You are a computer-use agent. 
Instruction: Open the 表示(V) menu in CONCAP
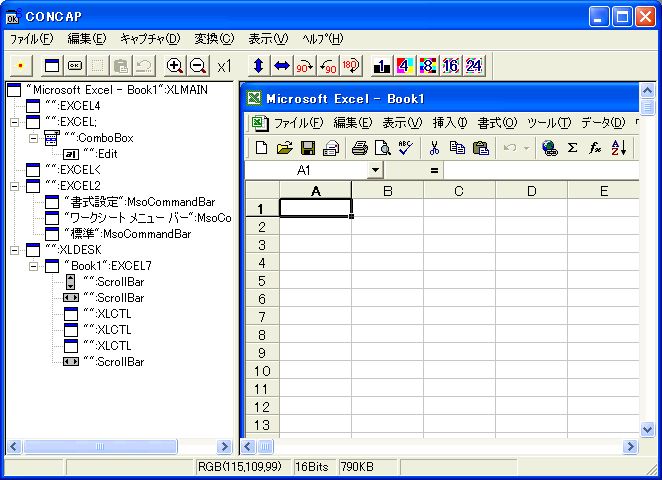pyautogui.click(x=268, y=39)
